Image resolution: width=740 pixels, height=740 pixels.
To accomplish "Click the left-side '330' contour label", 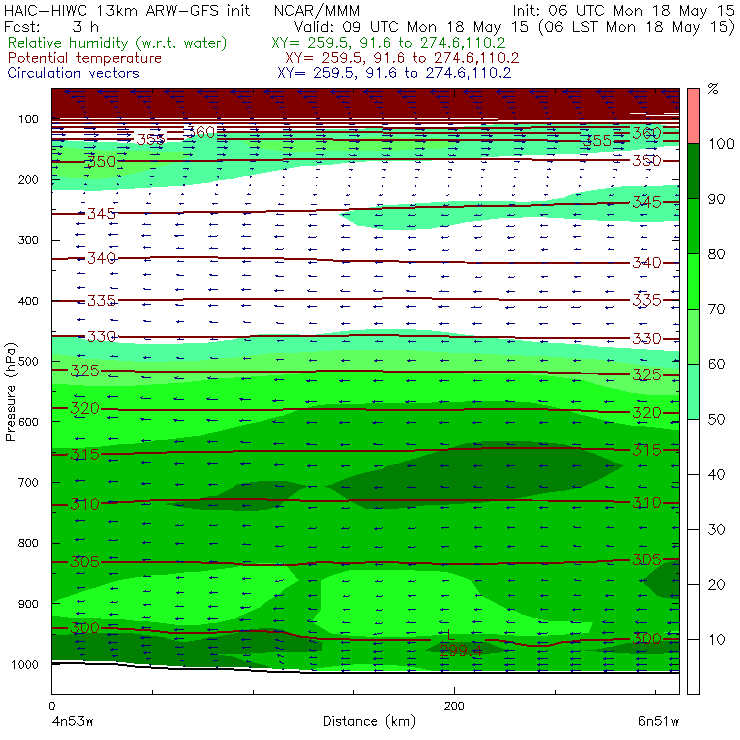I will coord(101,336).
